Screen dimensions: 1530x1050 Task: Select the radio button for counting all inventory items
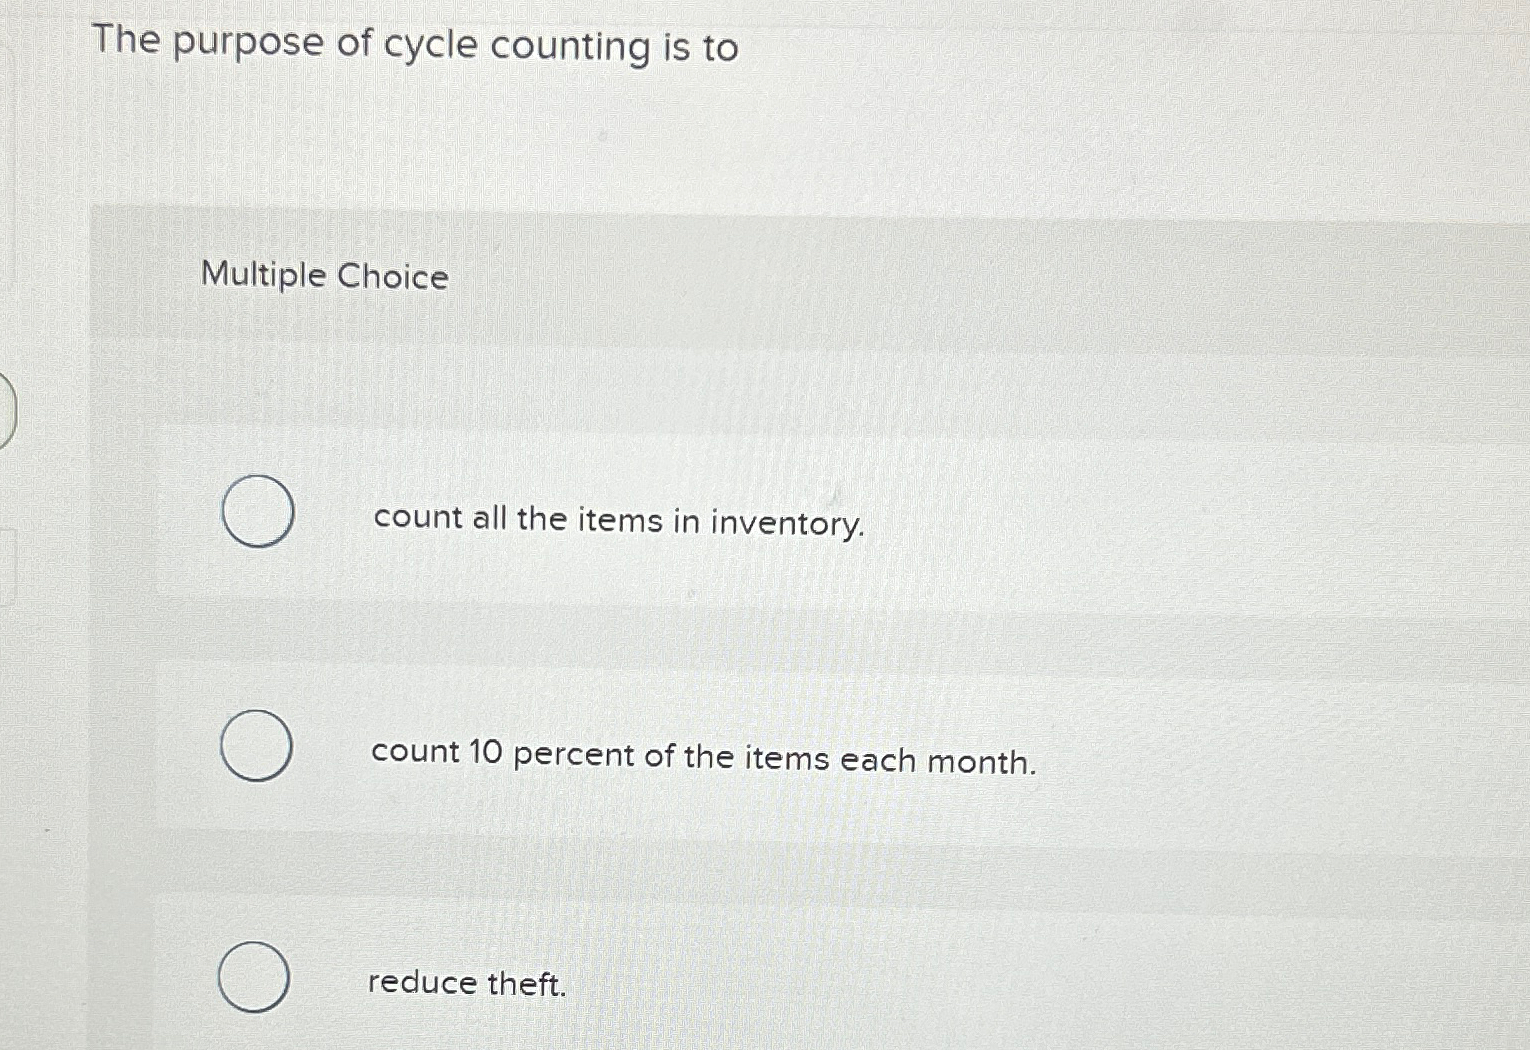tap(259, 512)
